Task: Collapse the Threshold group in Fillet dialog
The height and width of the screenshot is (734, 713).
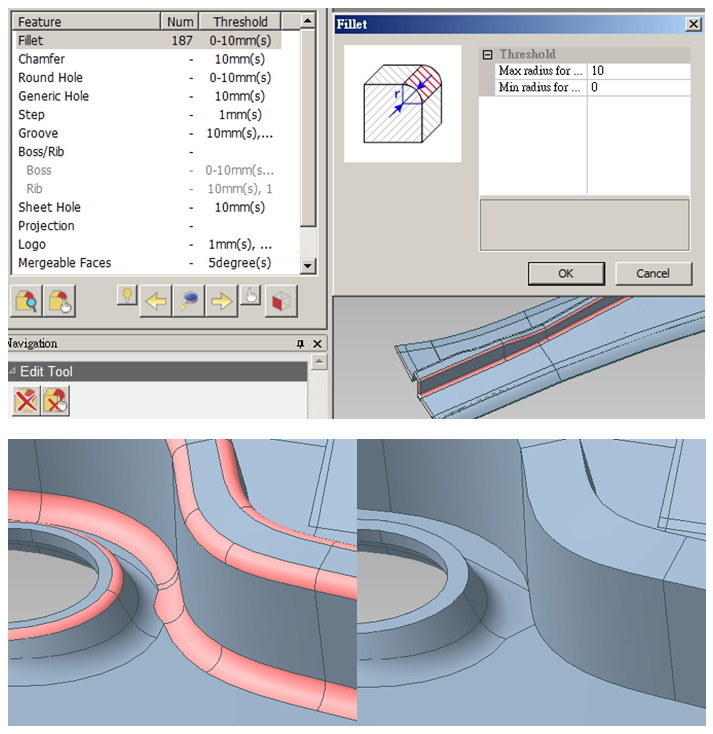Action: pyautogui.click(x=487, y=55)
